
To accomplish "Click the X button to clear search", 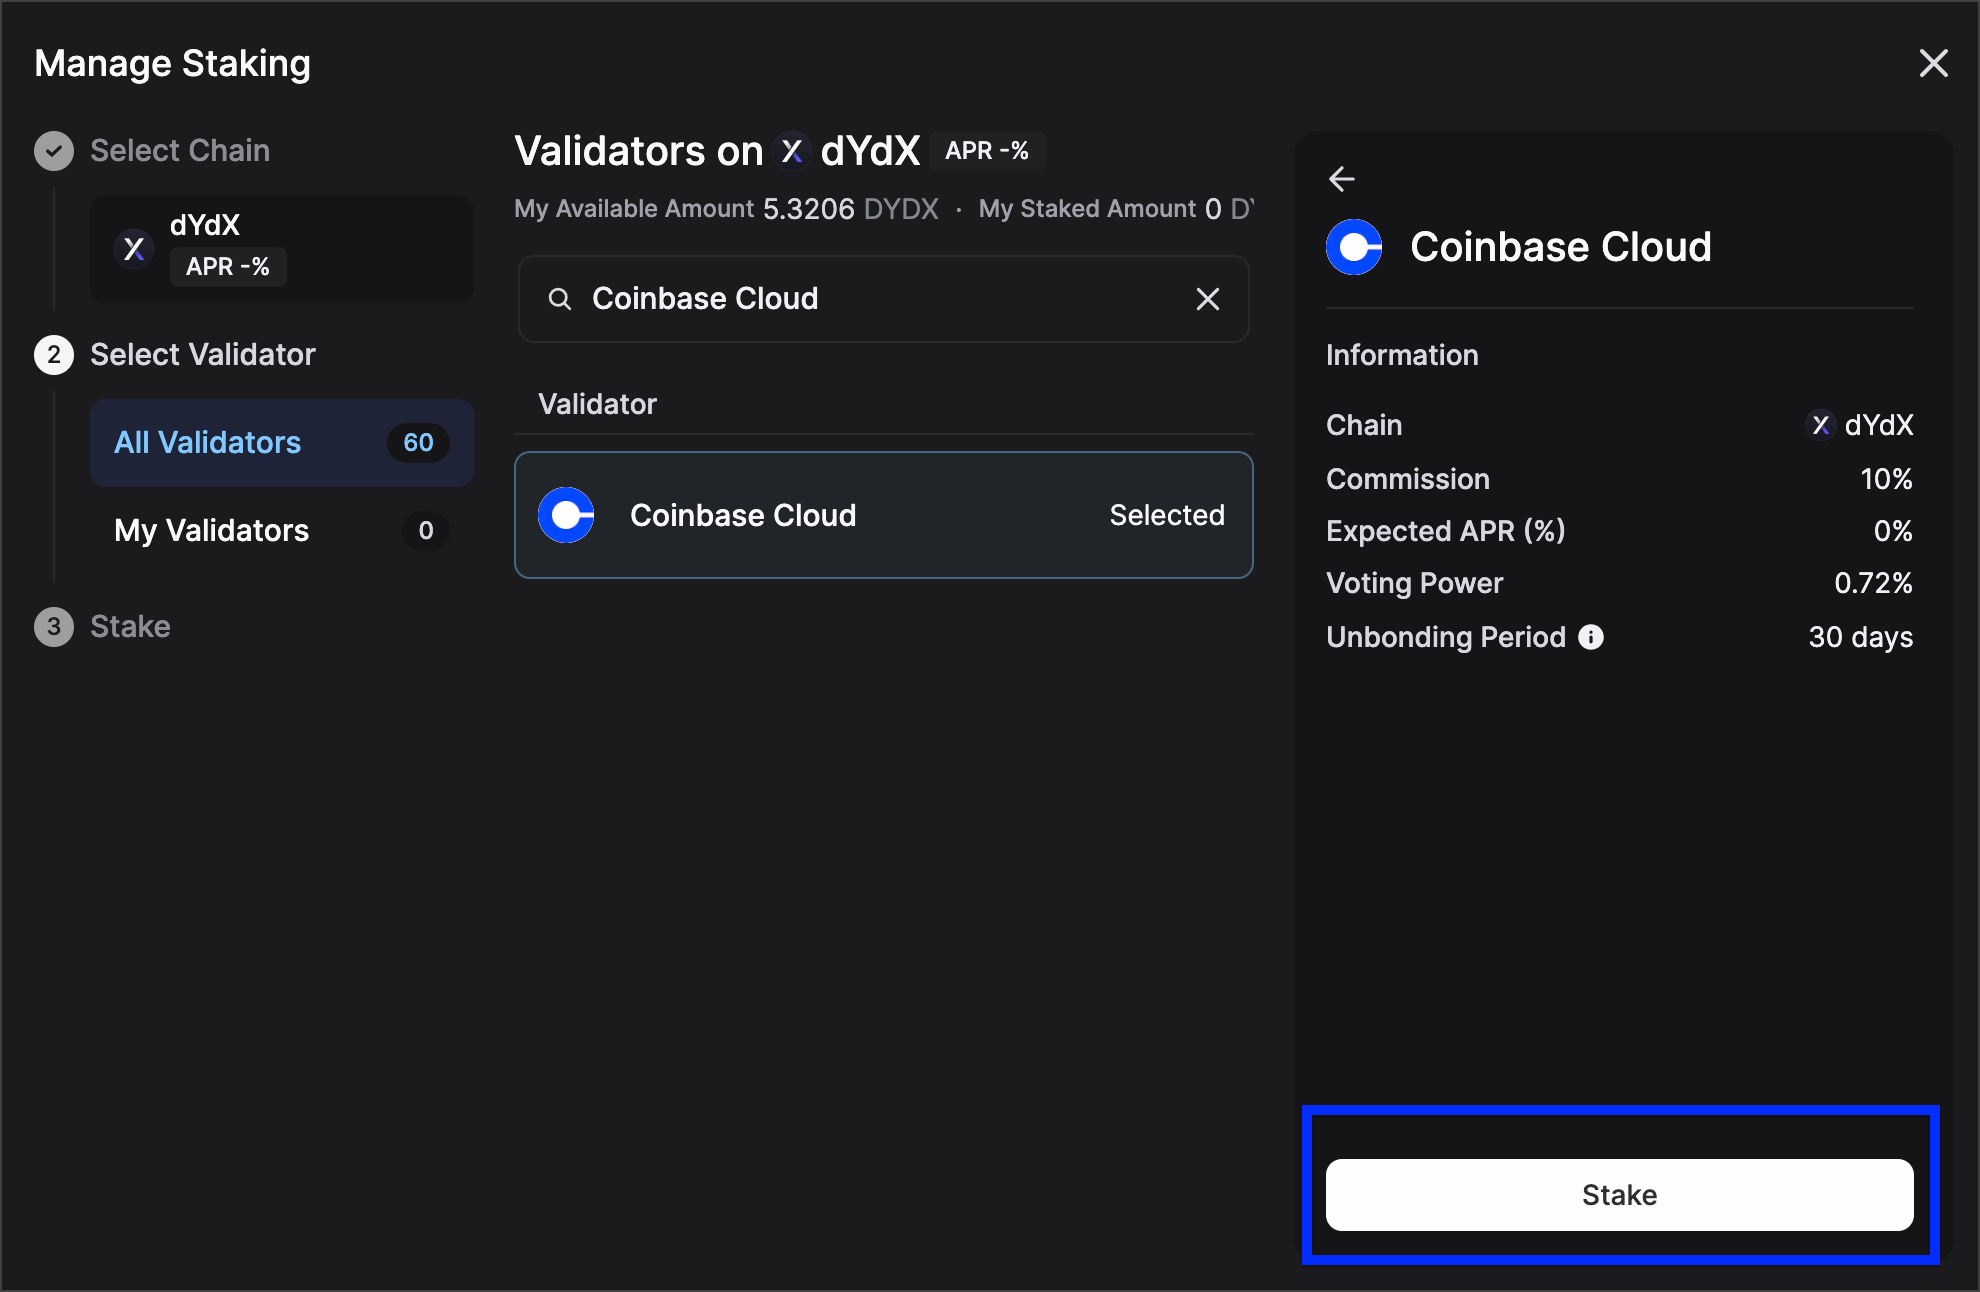I will [1208, 299].
